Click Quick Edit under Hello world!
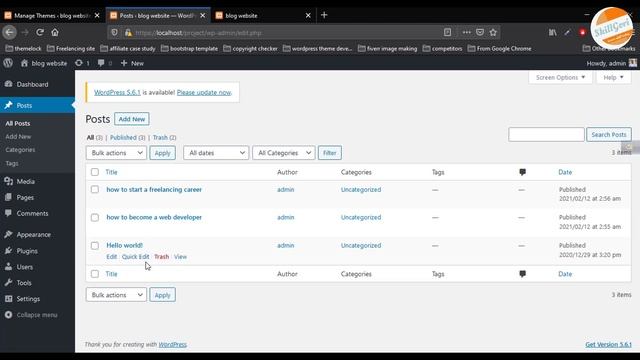 pyautogui.click(x=136, y=257)
